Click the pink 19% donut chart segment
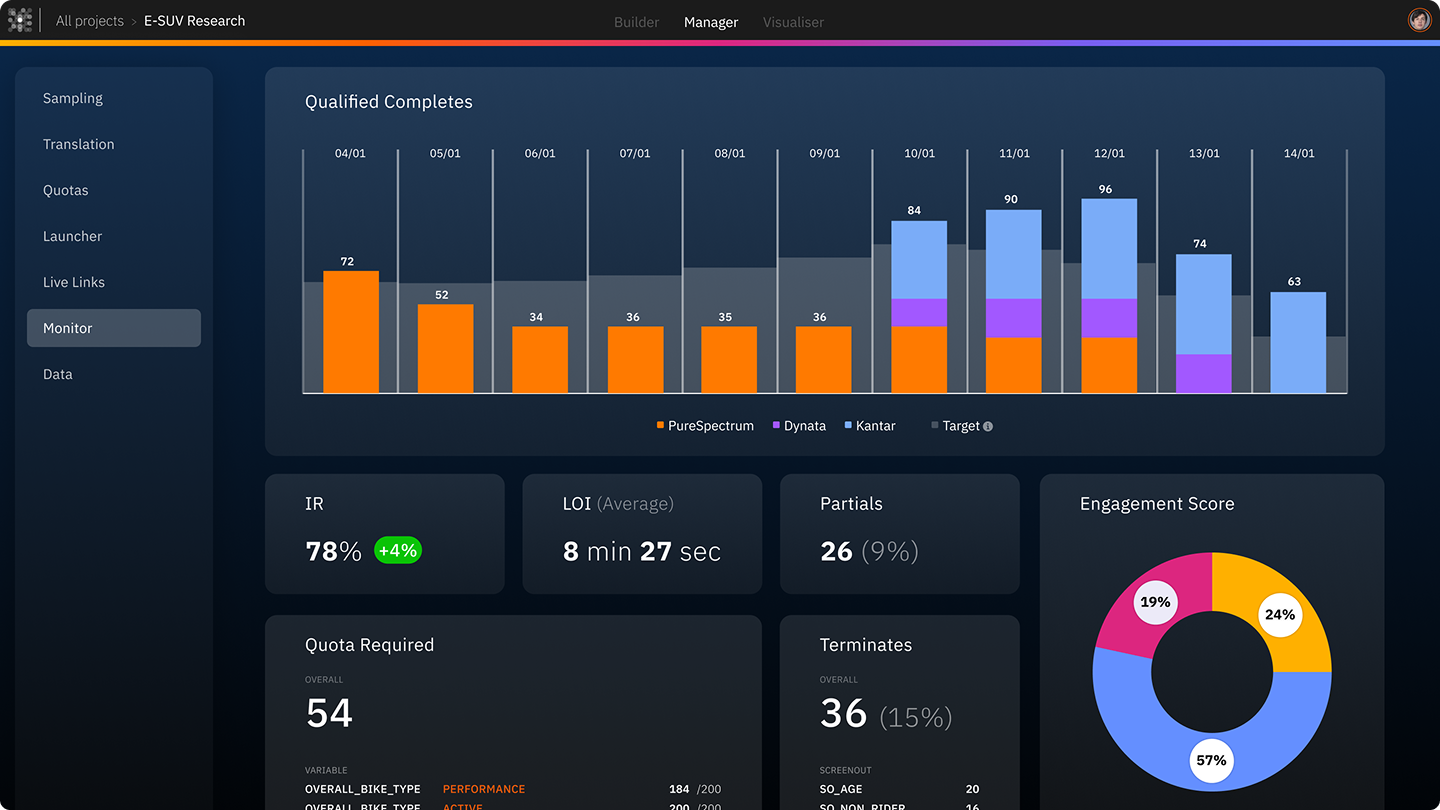 pos(1155,601)
